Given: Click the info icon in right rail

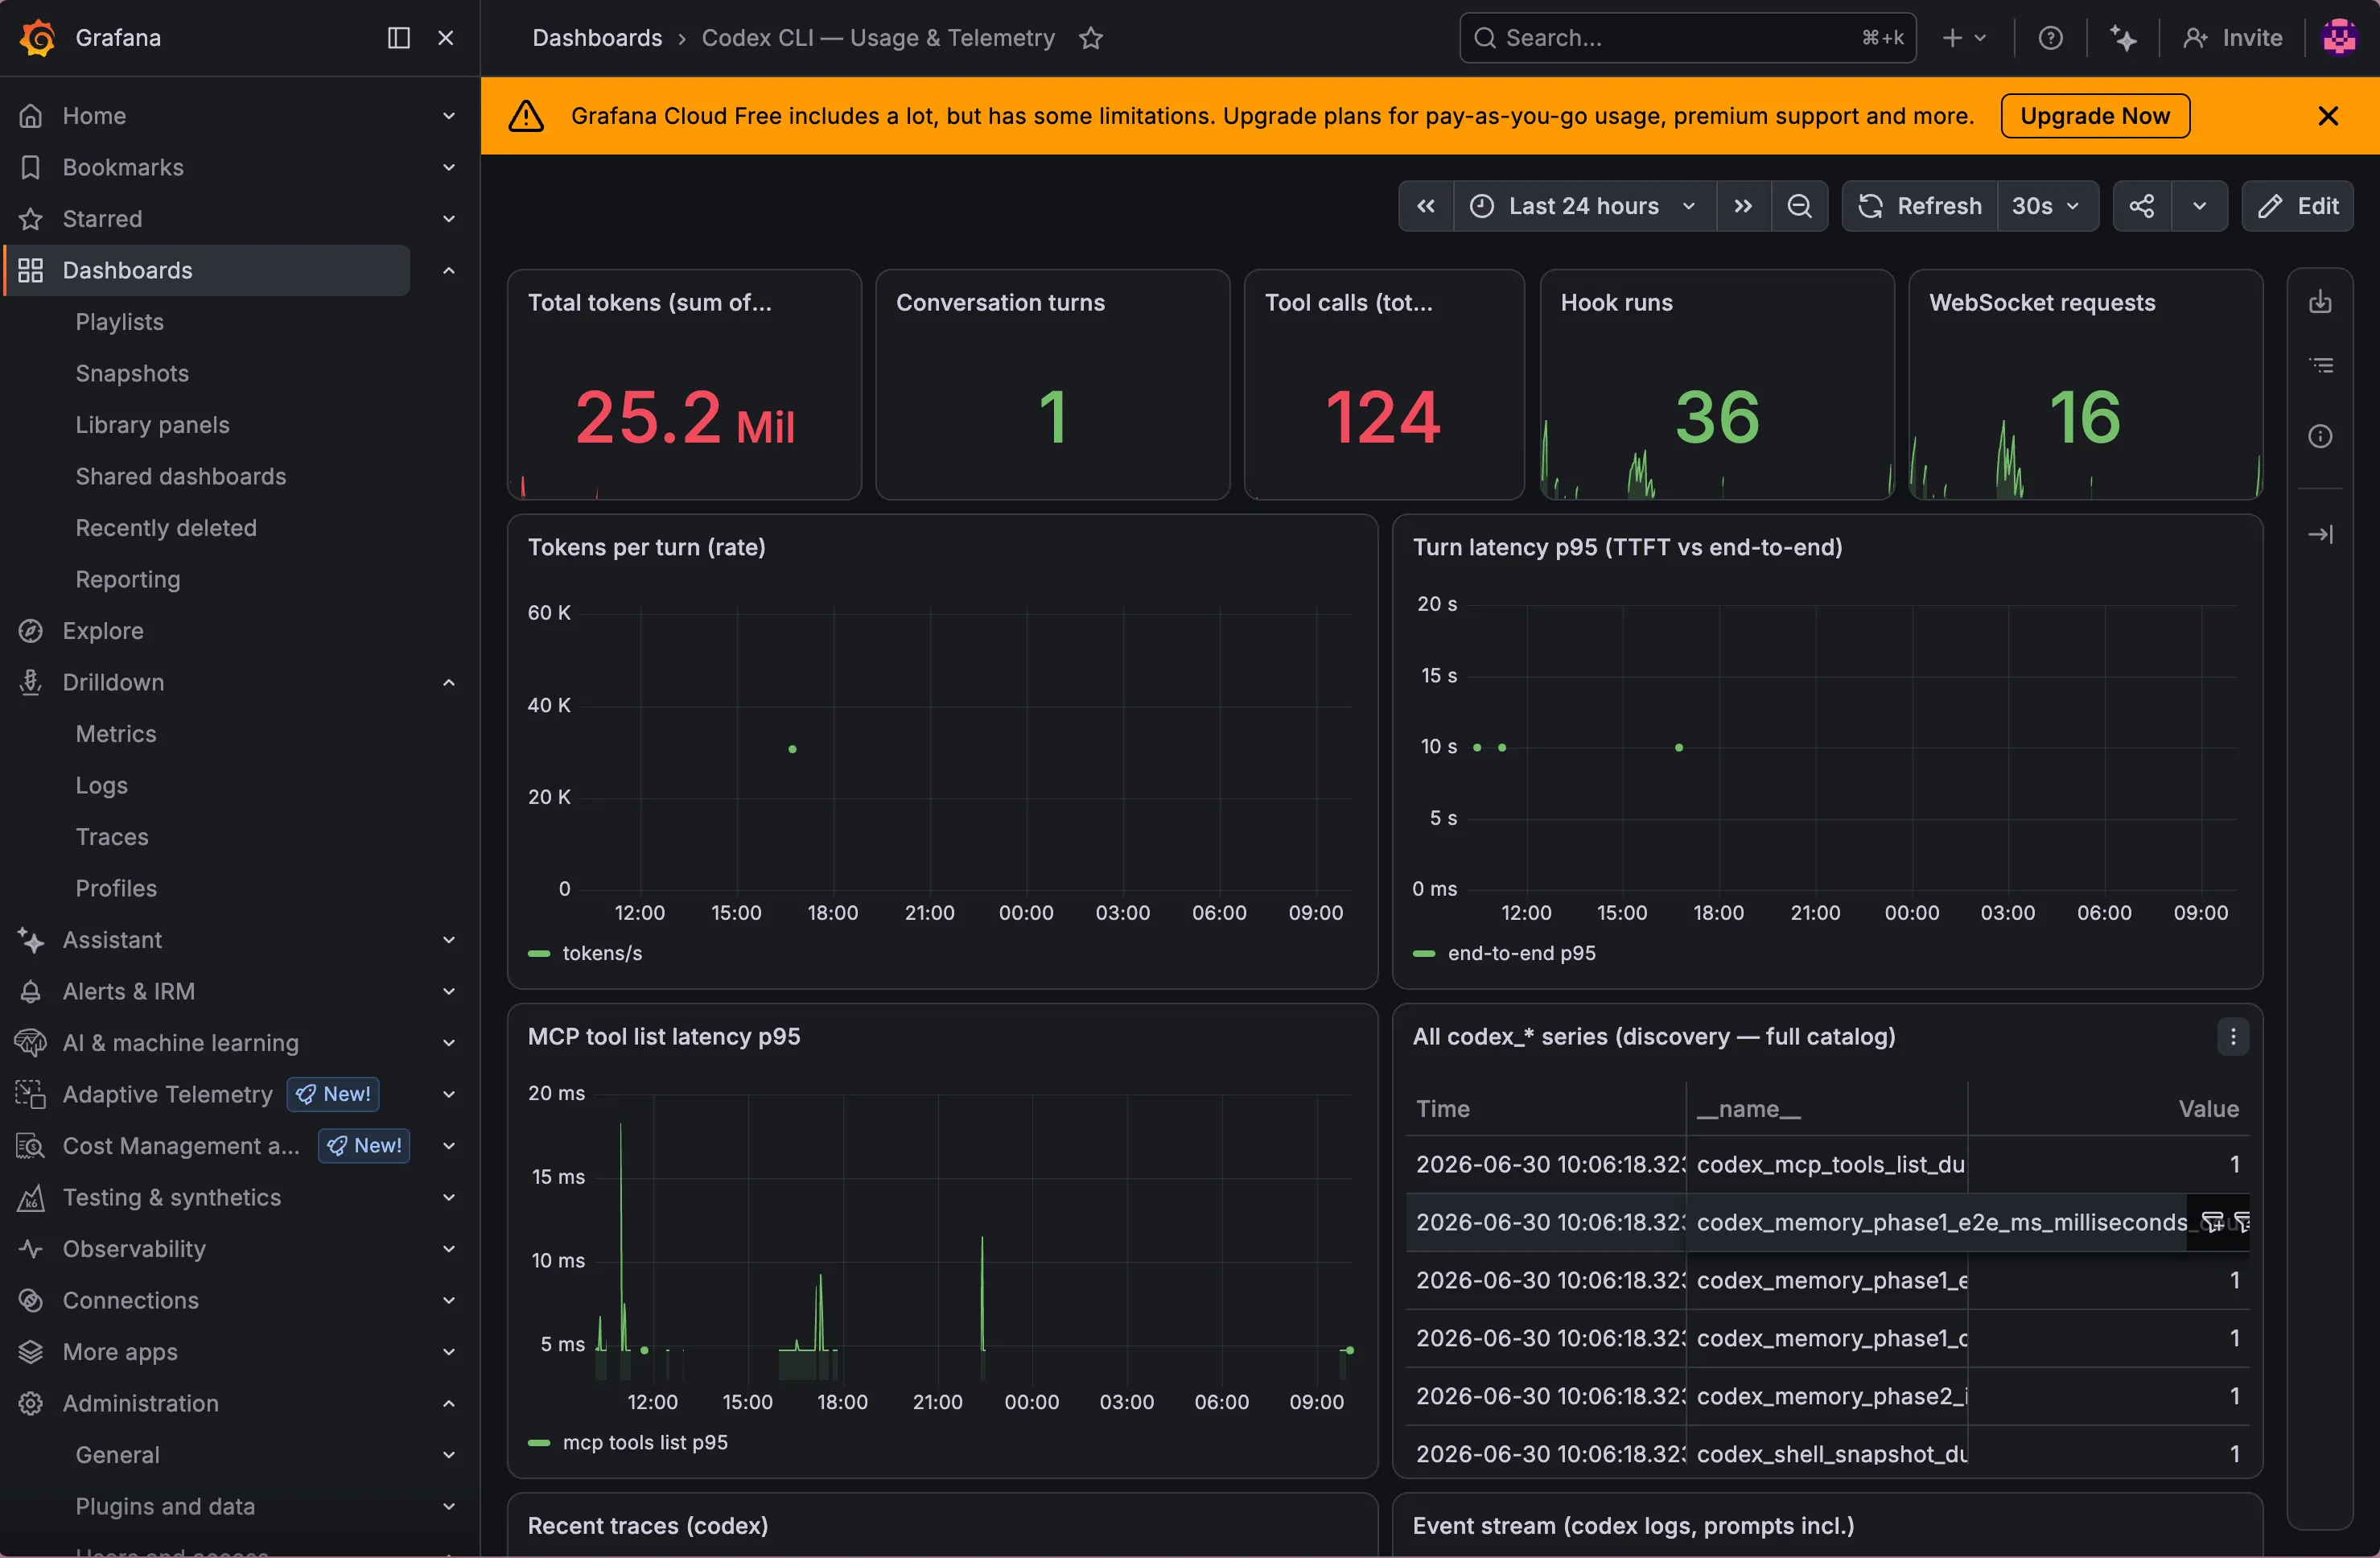Looking at the screenshot, I should 2320,437.
